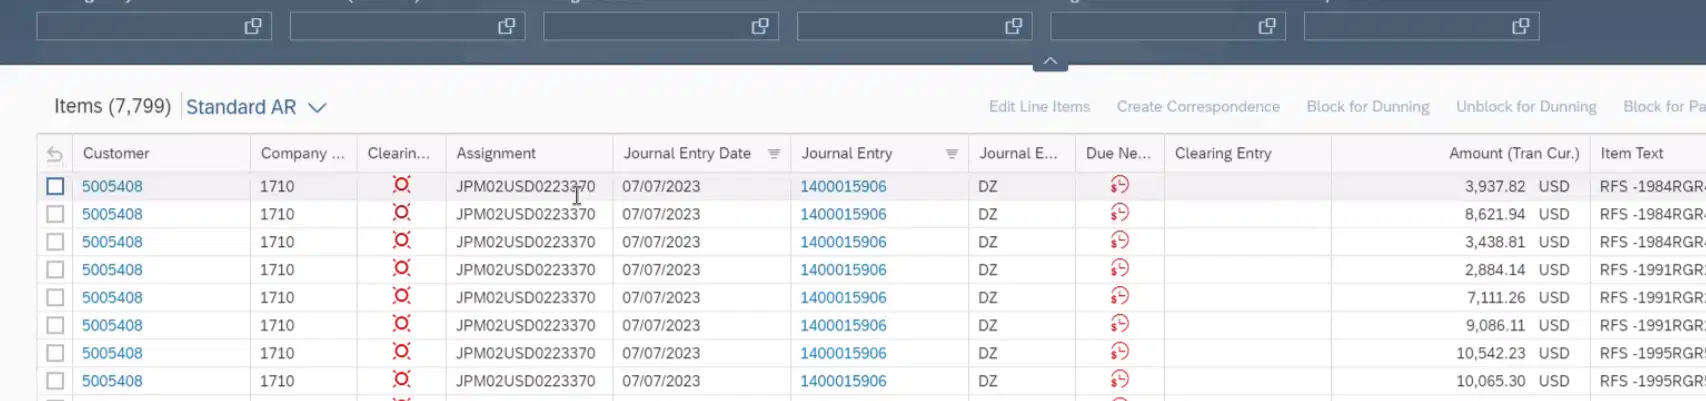Click Create Correspondence button
1706x401 pixels.
[1198, 107]
